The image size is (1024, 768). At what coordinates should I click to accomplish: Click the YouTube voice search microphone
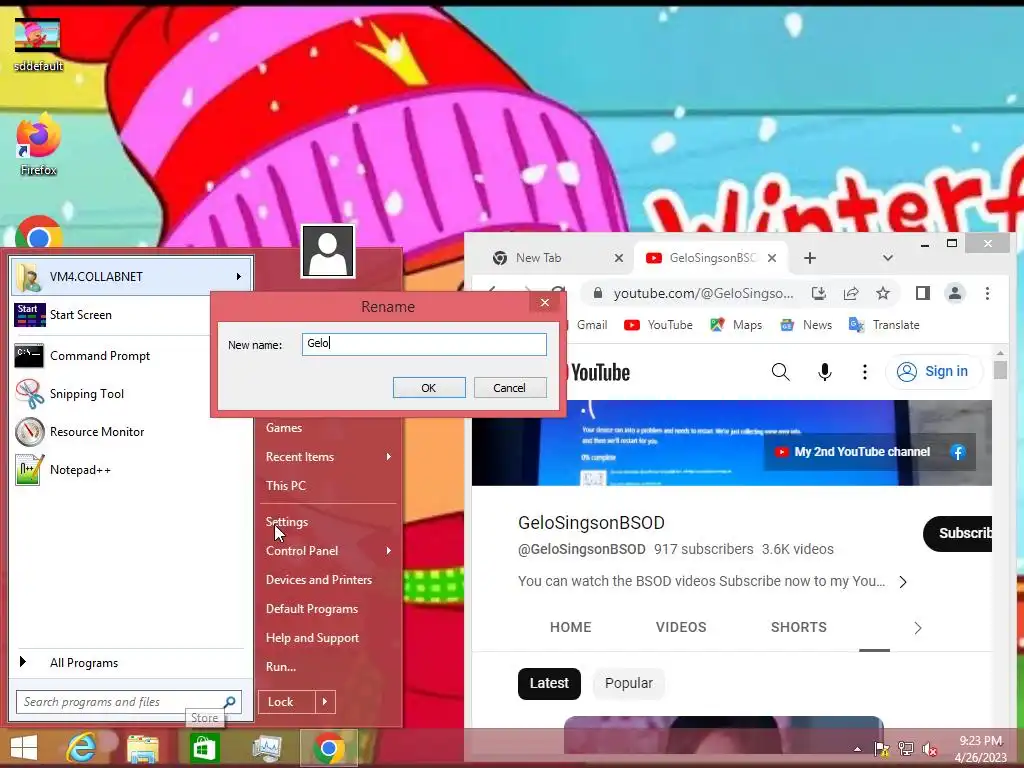point(825,372)
